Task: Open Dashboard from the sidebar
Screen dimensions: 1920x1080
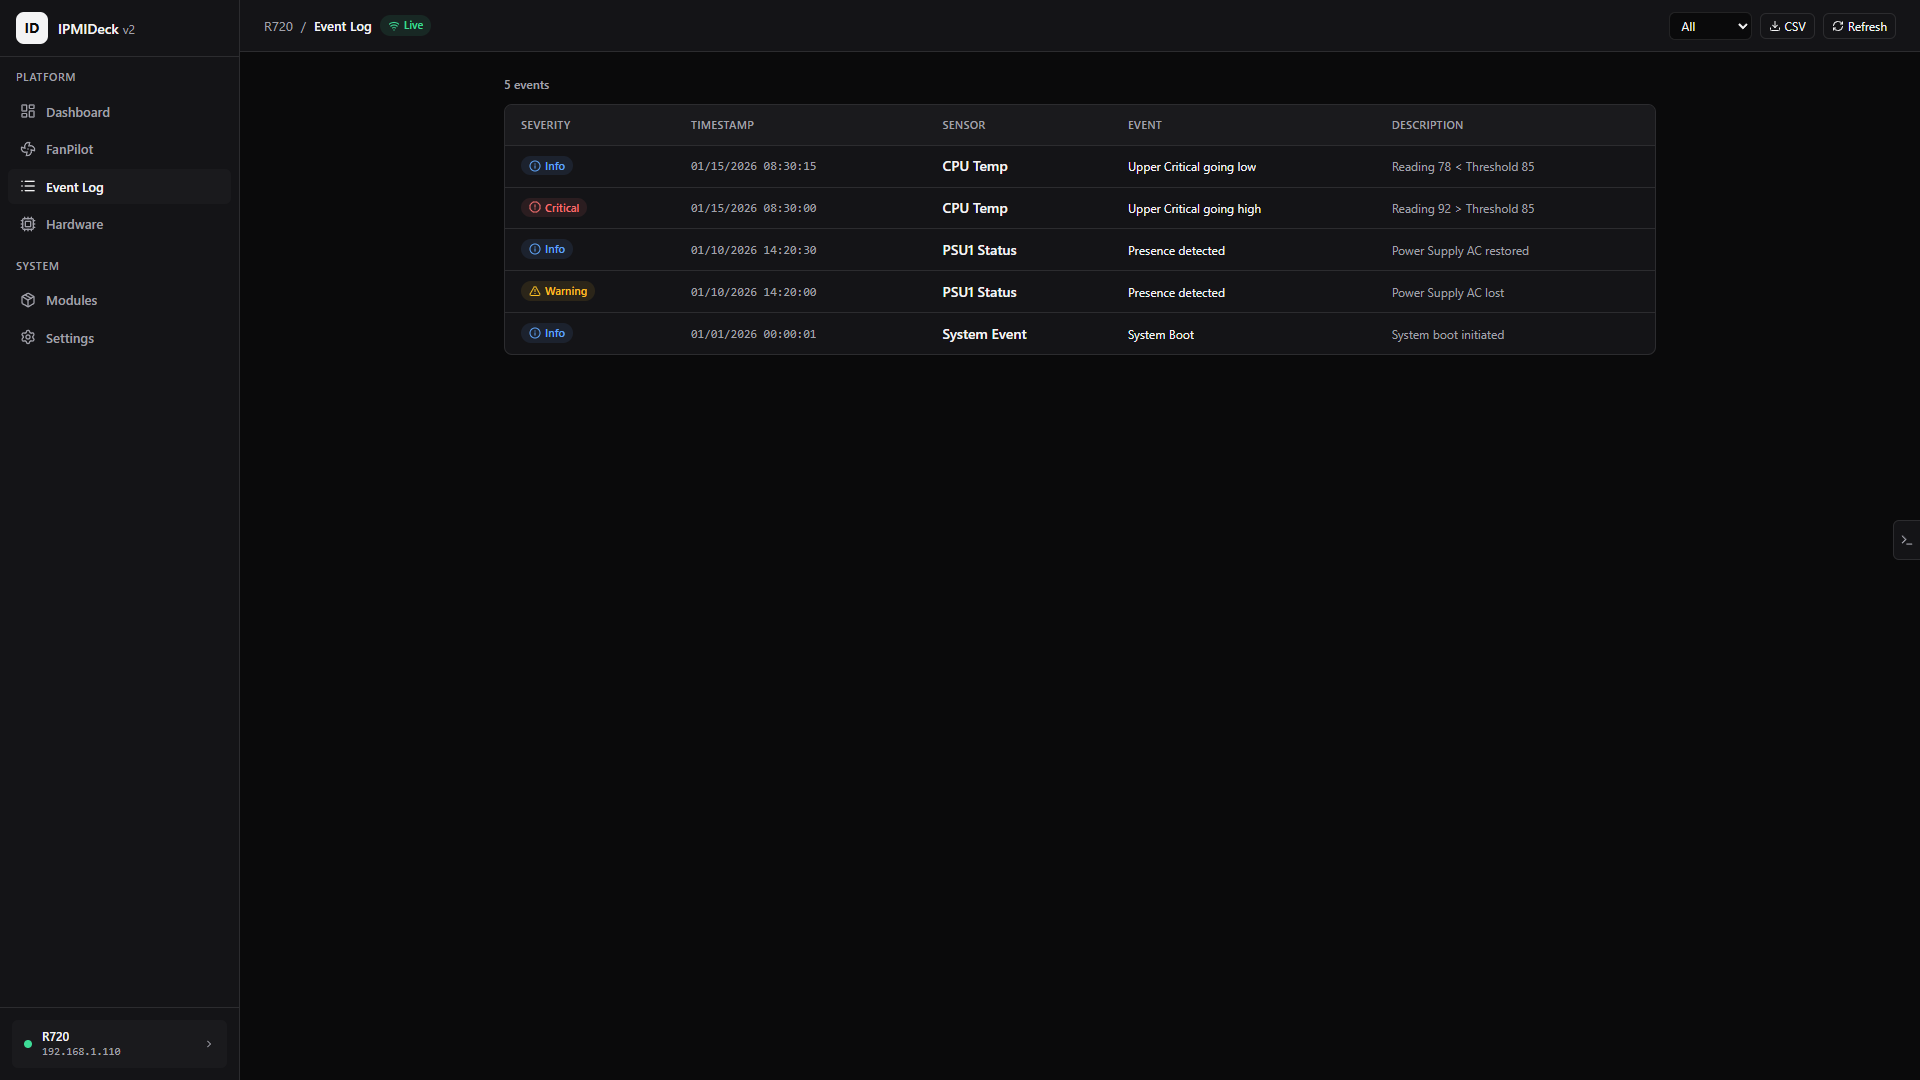Action: 119,112
